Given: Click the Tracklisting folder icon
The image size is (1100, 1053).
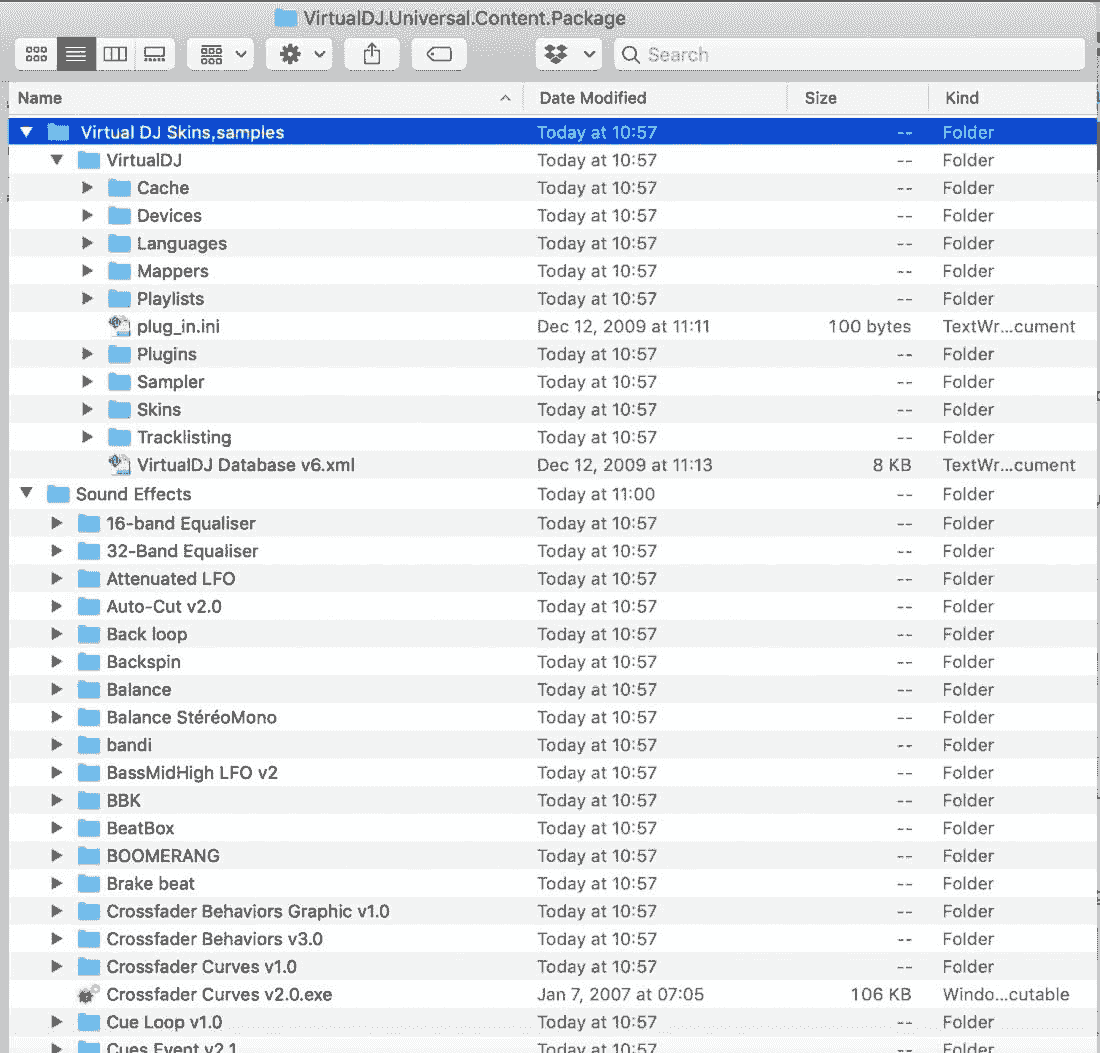Looking at the screenshot, I should [x=119, y=437].
